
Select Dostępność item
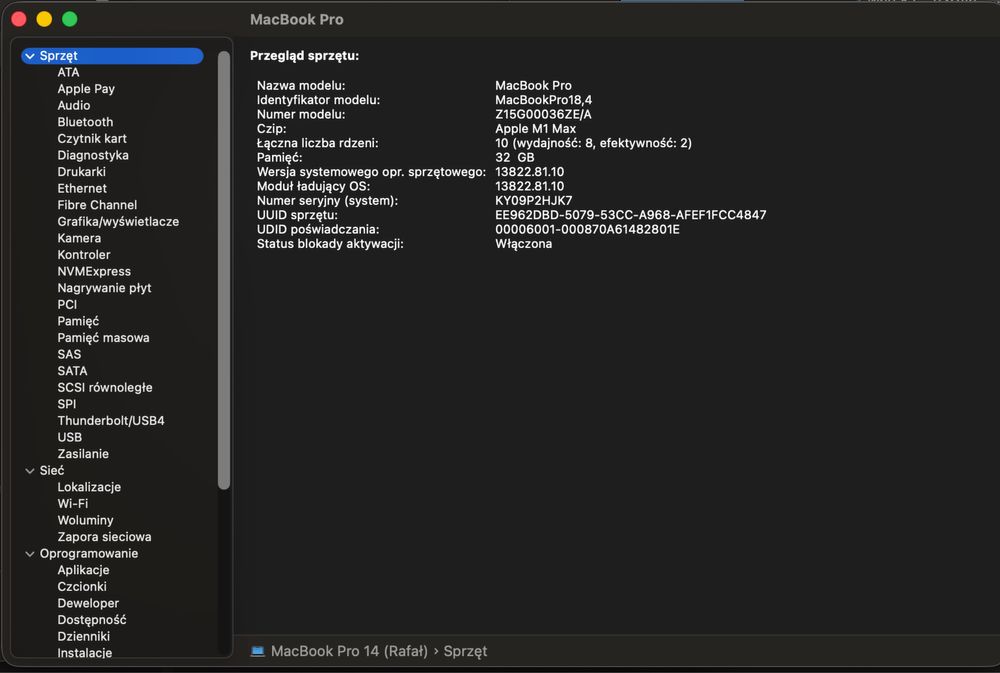pos(91,619)
